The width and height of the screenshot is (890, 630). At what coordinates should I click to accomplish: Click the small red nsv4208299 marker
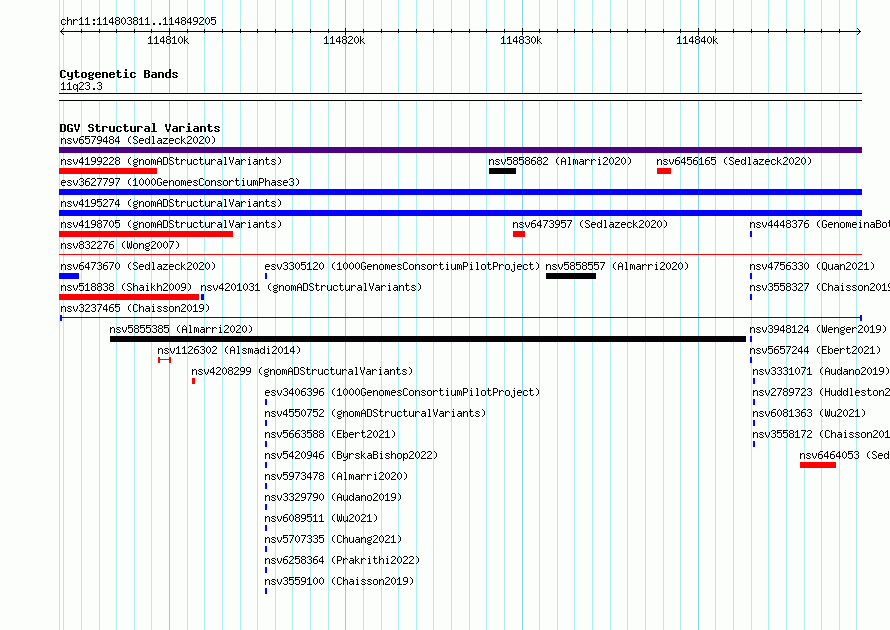(x=194, y=381)
